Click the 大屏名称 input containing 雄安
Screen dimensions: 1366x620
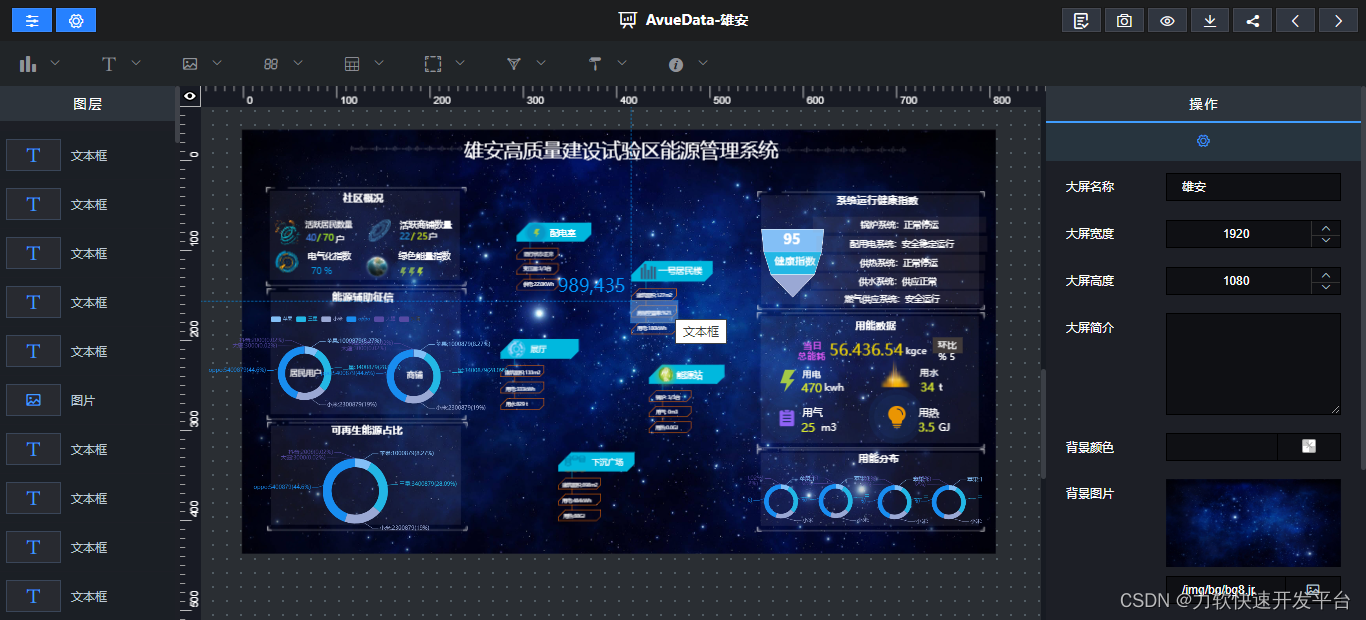[1253, 187]
